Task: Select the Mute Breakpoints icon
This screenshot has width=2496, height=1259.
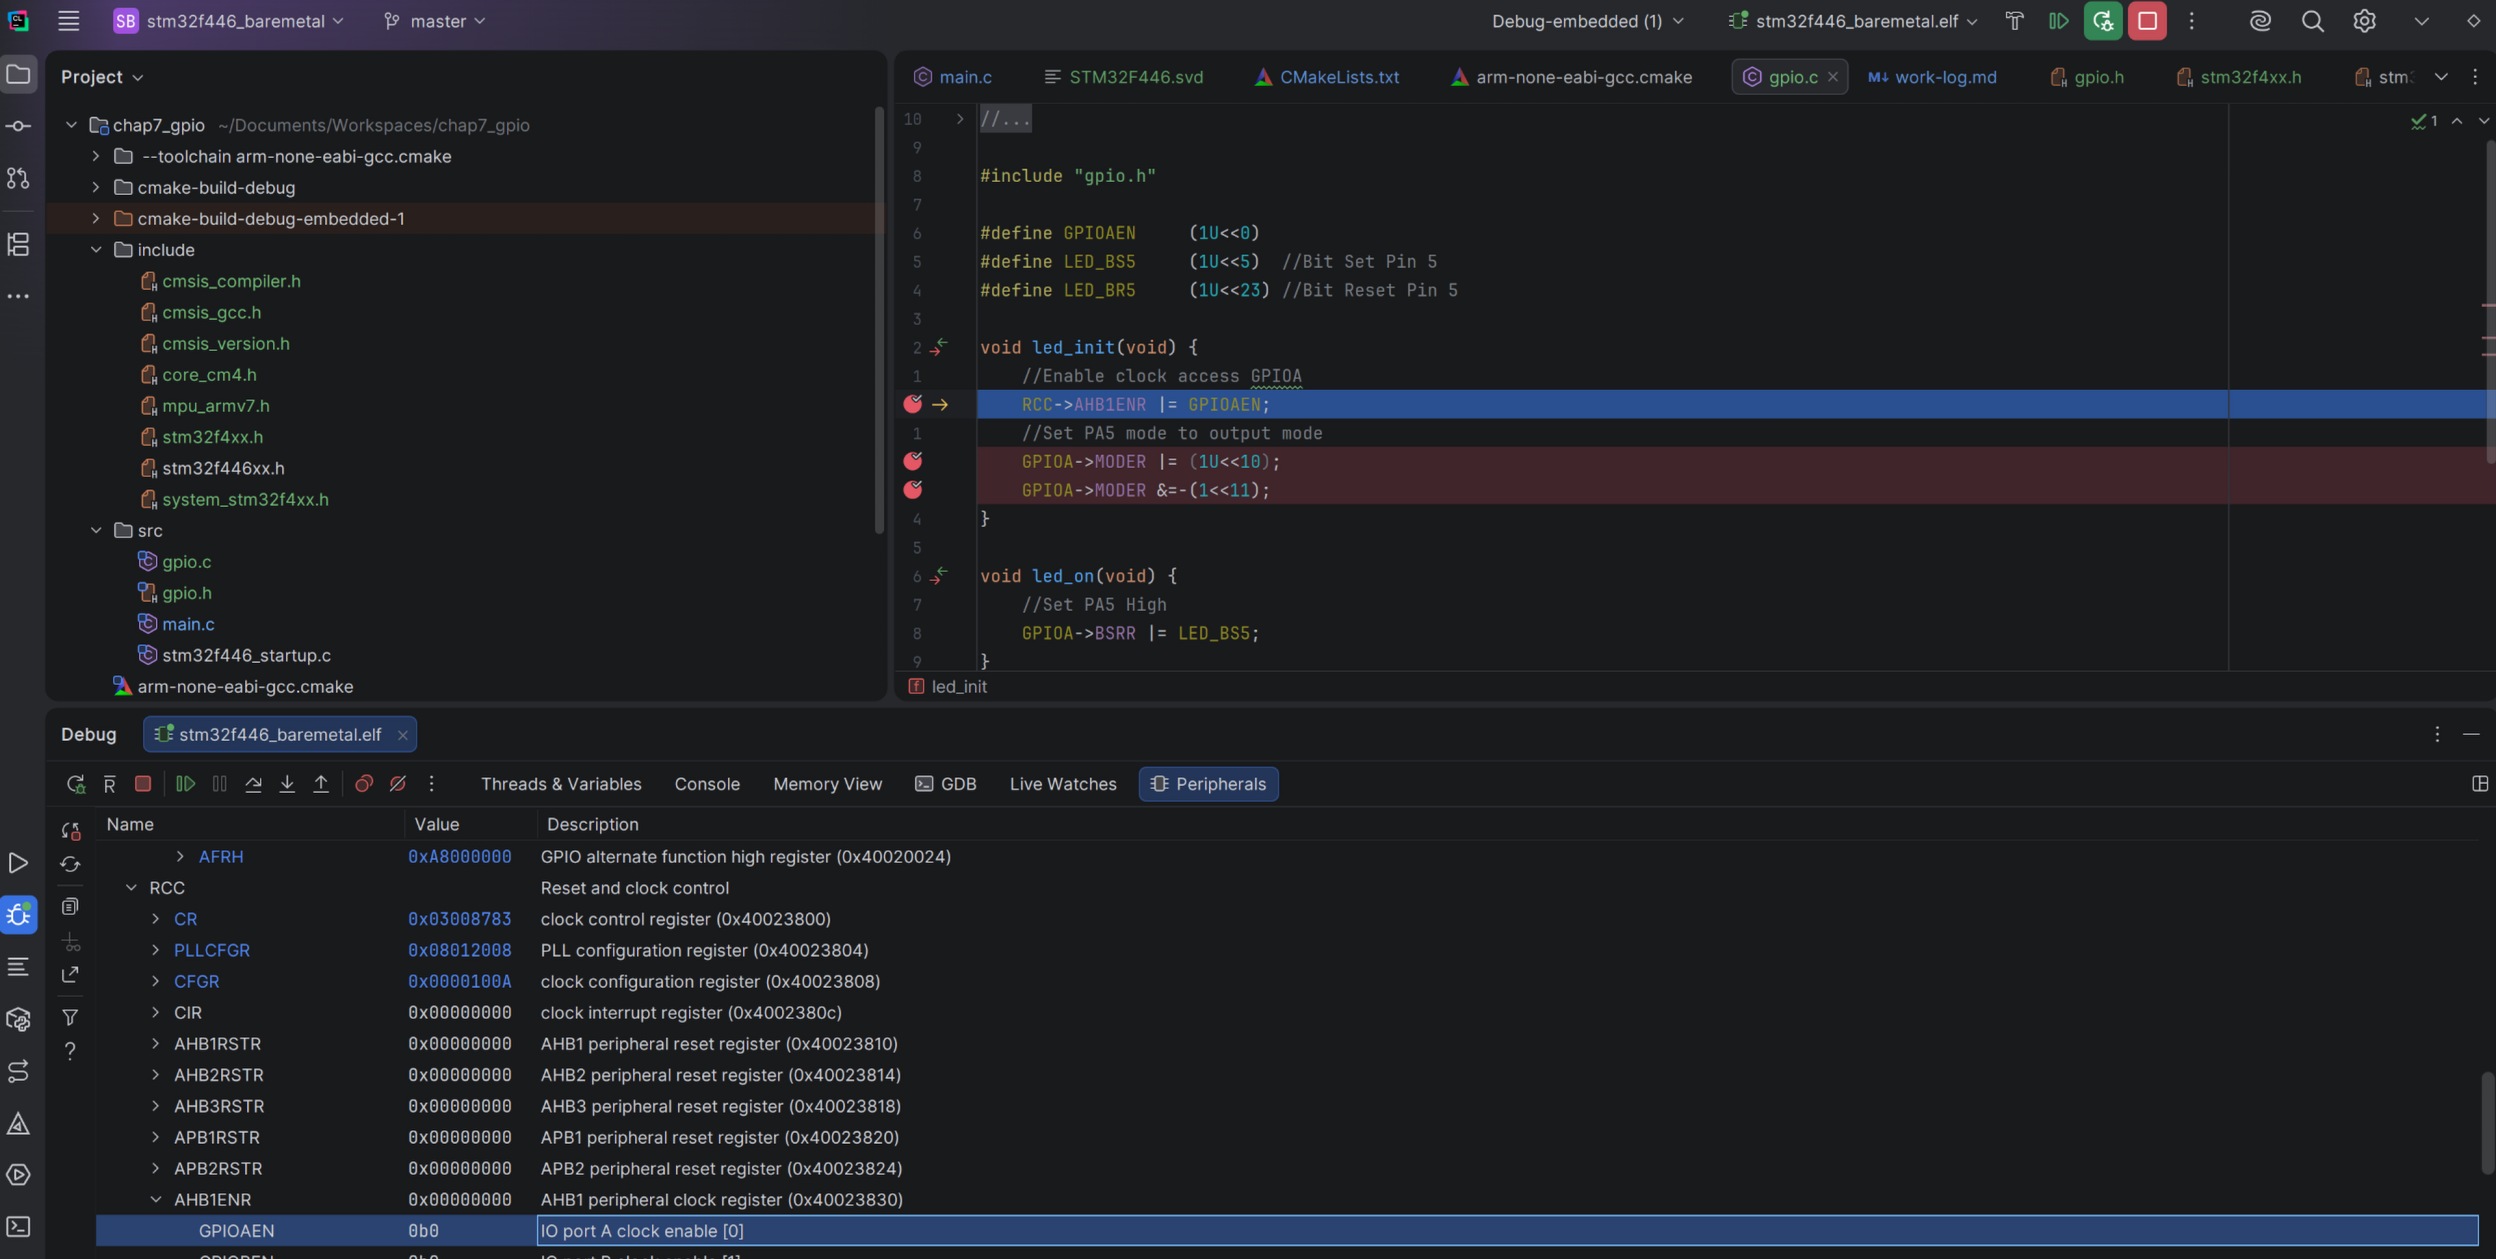Action: click(397, 784)
